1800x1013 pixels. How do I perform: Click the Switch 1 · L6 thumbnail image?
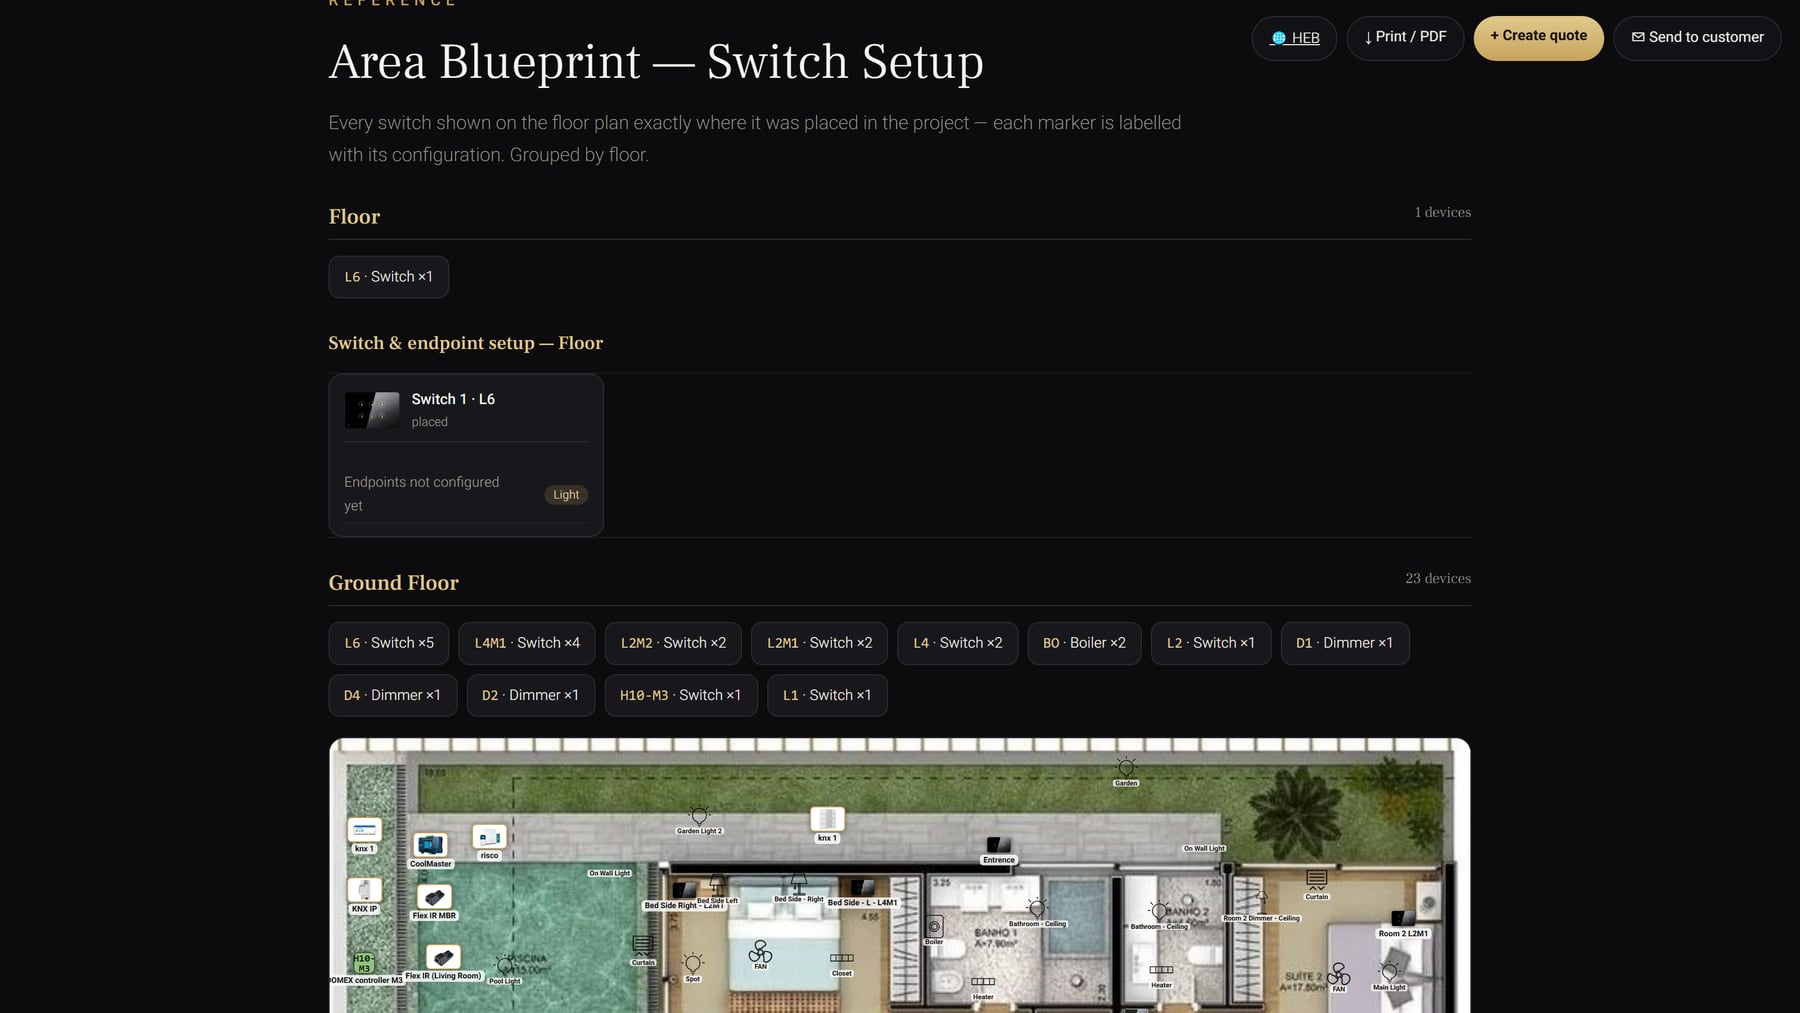tap(372, 410)
